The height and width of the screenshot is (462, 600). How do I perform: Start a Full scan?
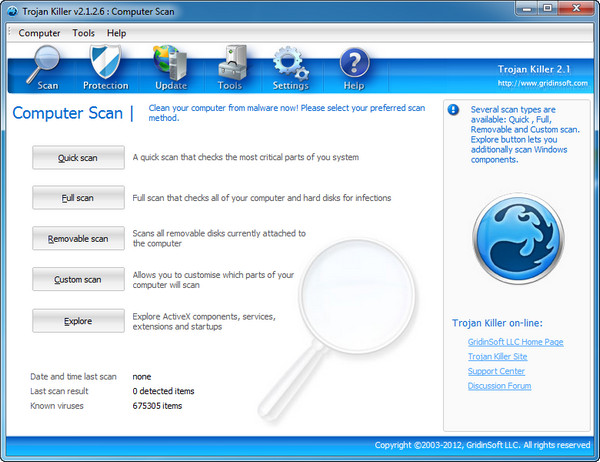(78, 198)
